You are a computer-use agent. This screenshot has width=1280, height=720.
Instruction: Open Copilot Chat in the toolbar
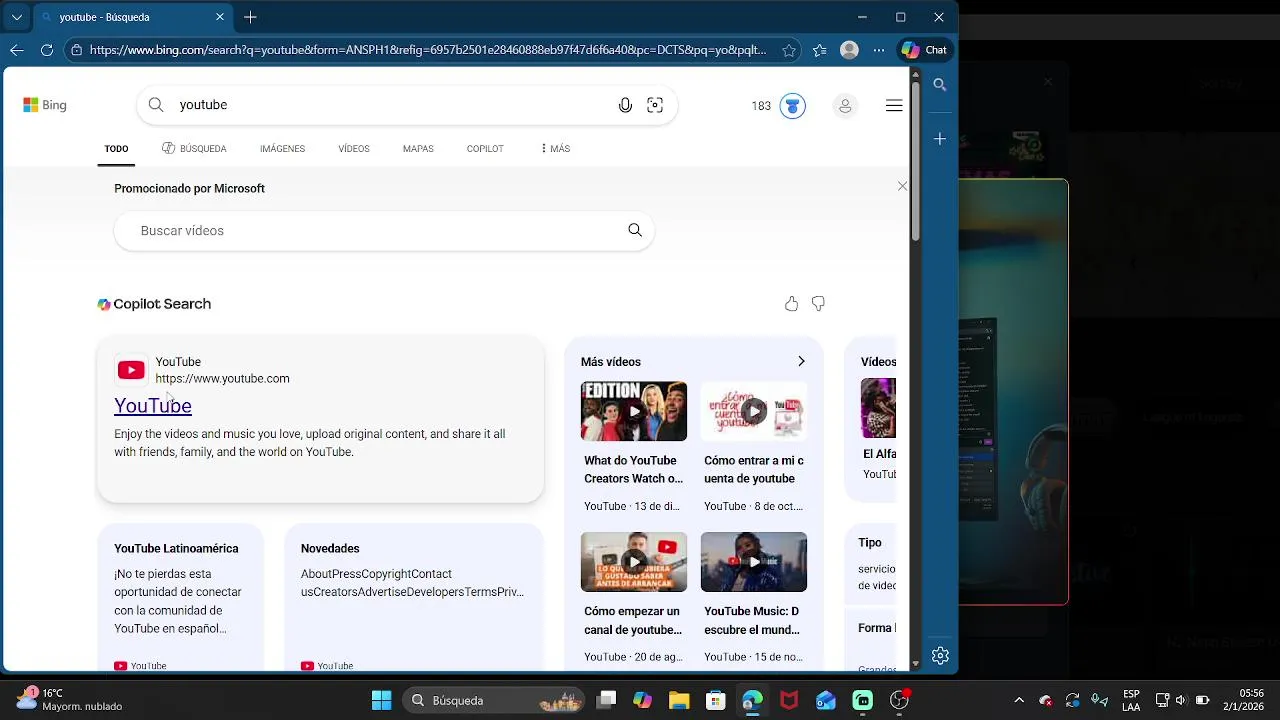pyautogui.click(x=924, y=50)
